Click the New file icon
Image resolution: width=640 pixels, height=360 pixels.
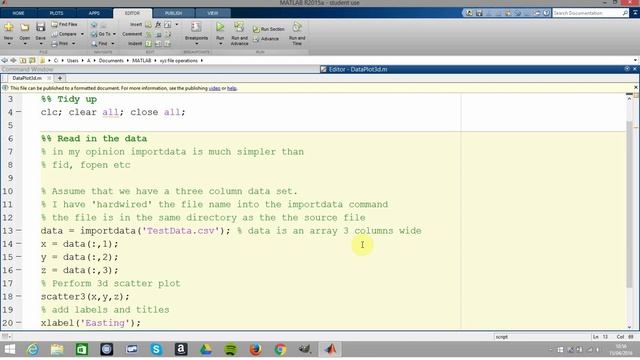pos(9,28)
